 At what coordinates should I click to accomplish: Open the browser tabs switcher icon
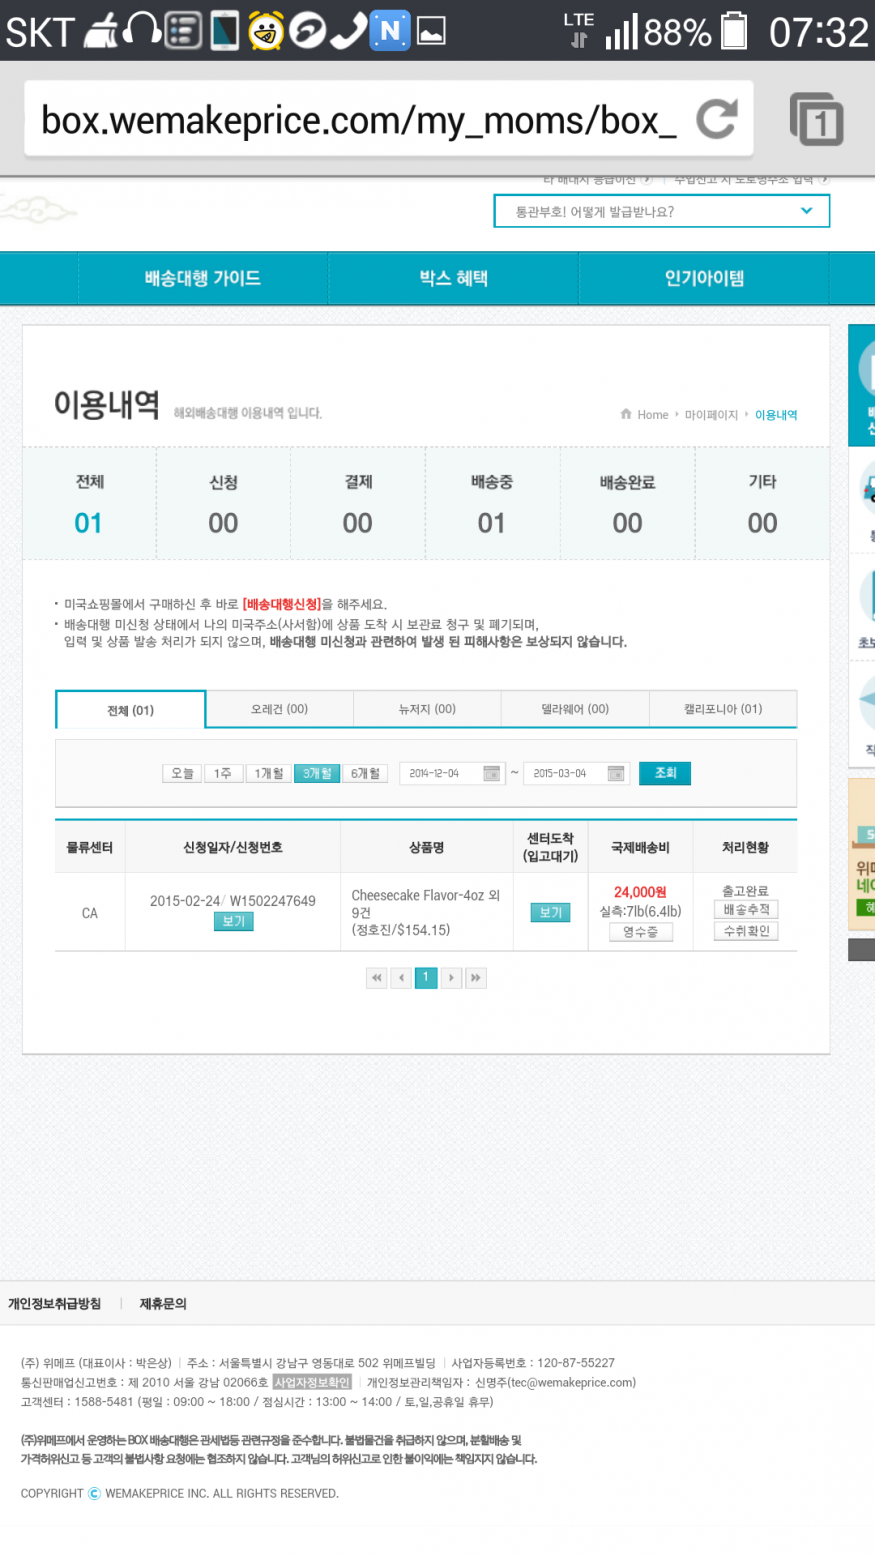coord(816,120)
